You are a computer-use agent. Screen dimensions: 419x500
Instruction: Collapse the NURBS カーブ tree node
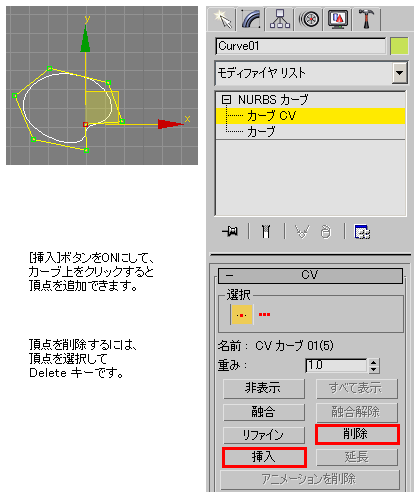(x=226, y=99)
